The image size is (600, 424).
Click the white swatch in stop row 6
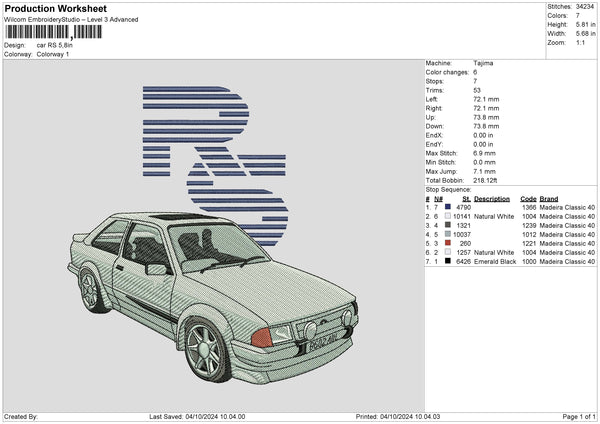point(448,252)
